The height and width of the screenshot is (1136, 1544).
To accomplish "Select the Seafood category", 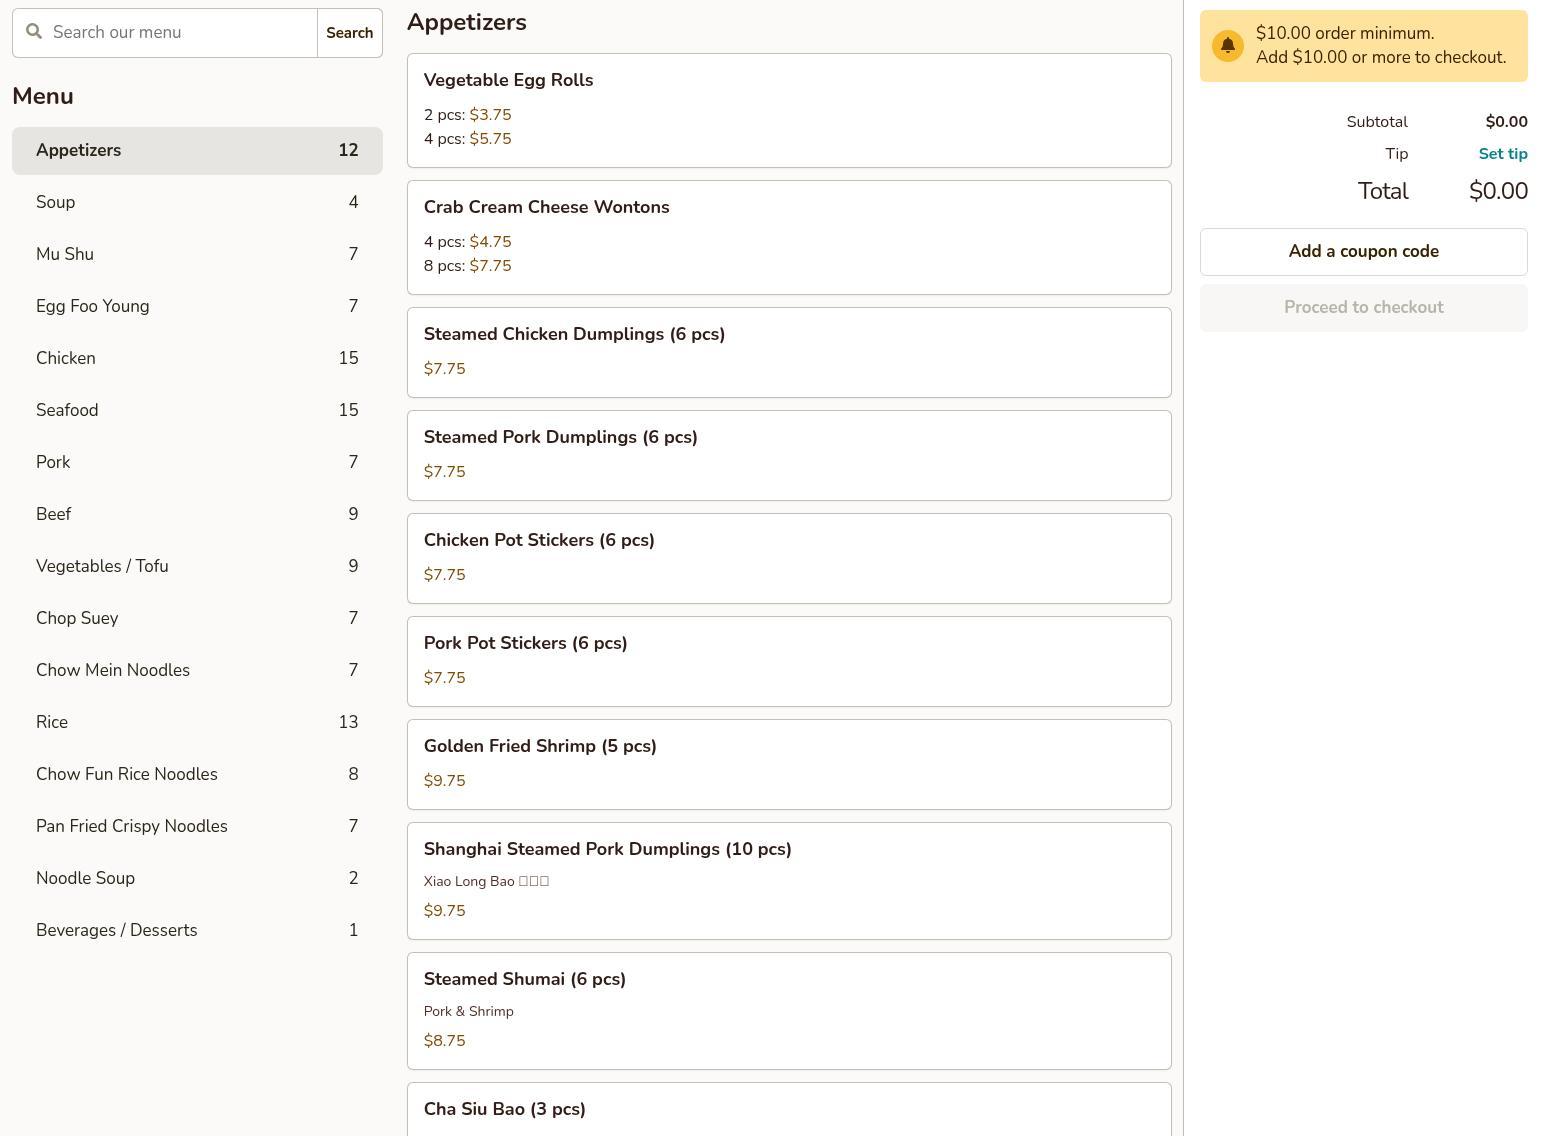I will (x=197, y=410).
